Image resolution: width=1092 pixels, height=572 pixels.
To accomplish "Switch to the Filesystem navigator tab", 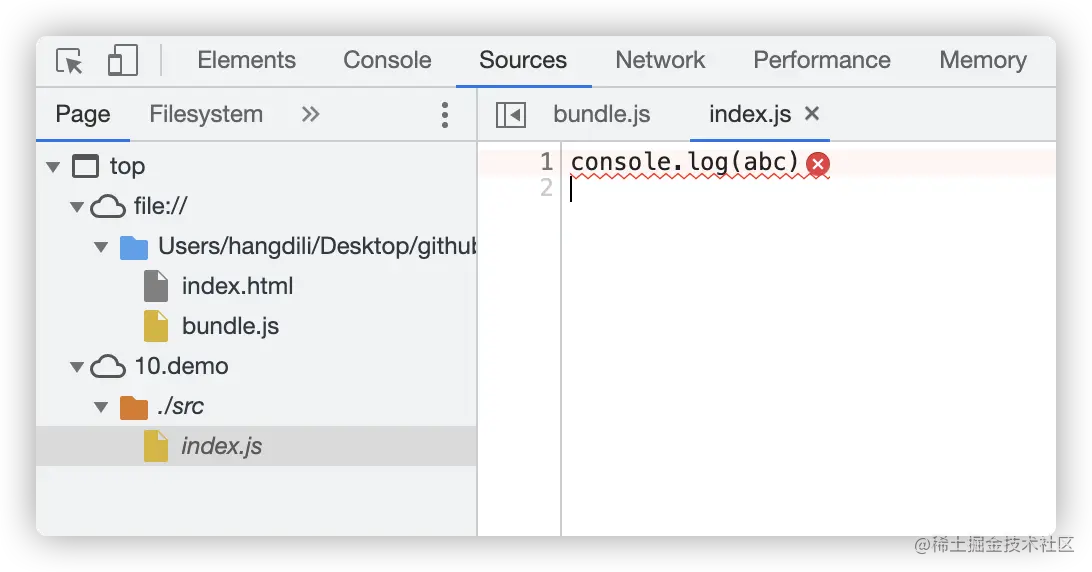I will coord(206,114).
